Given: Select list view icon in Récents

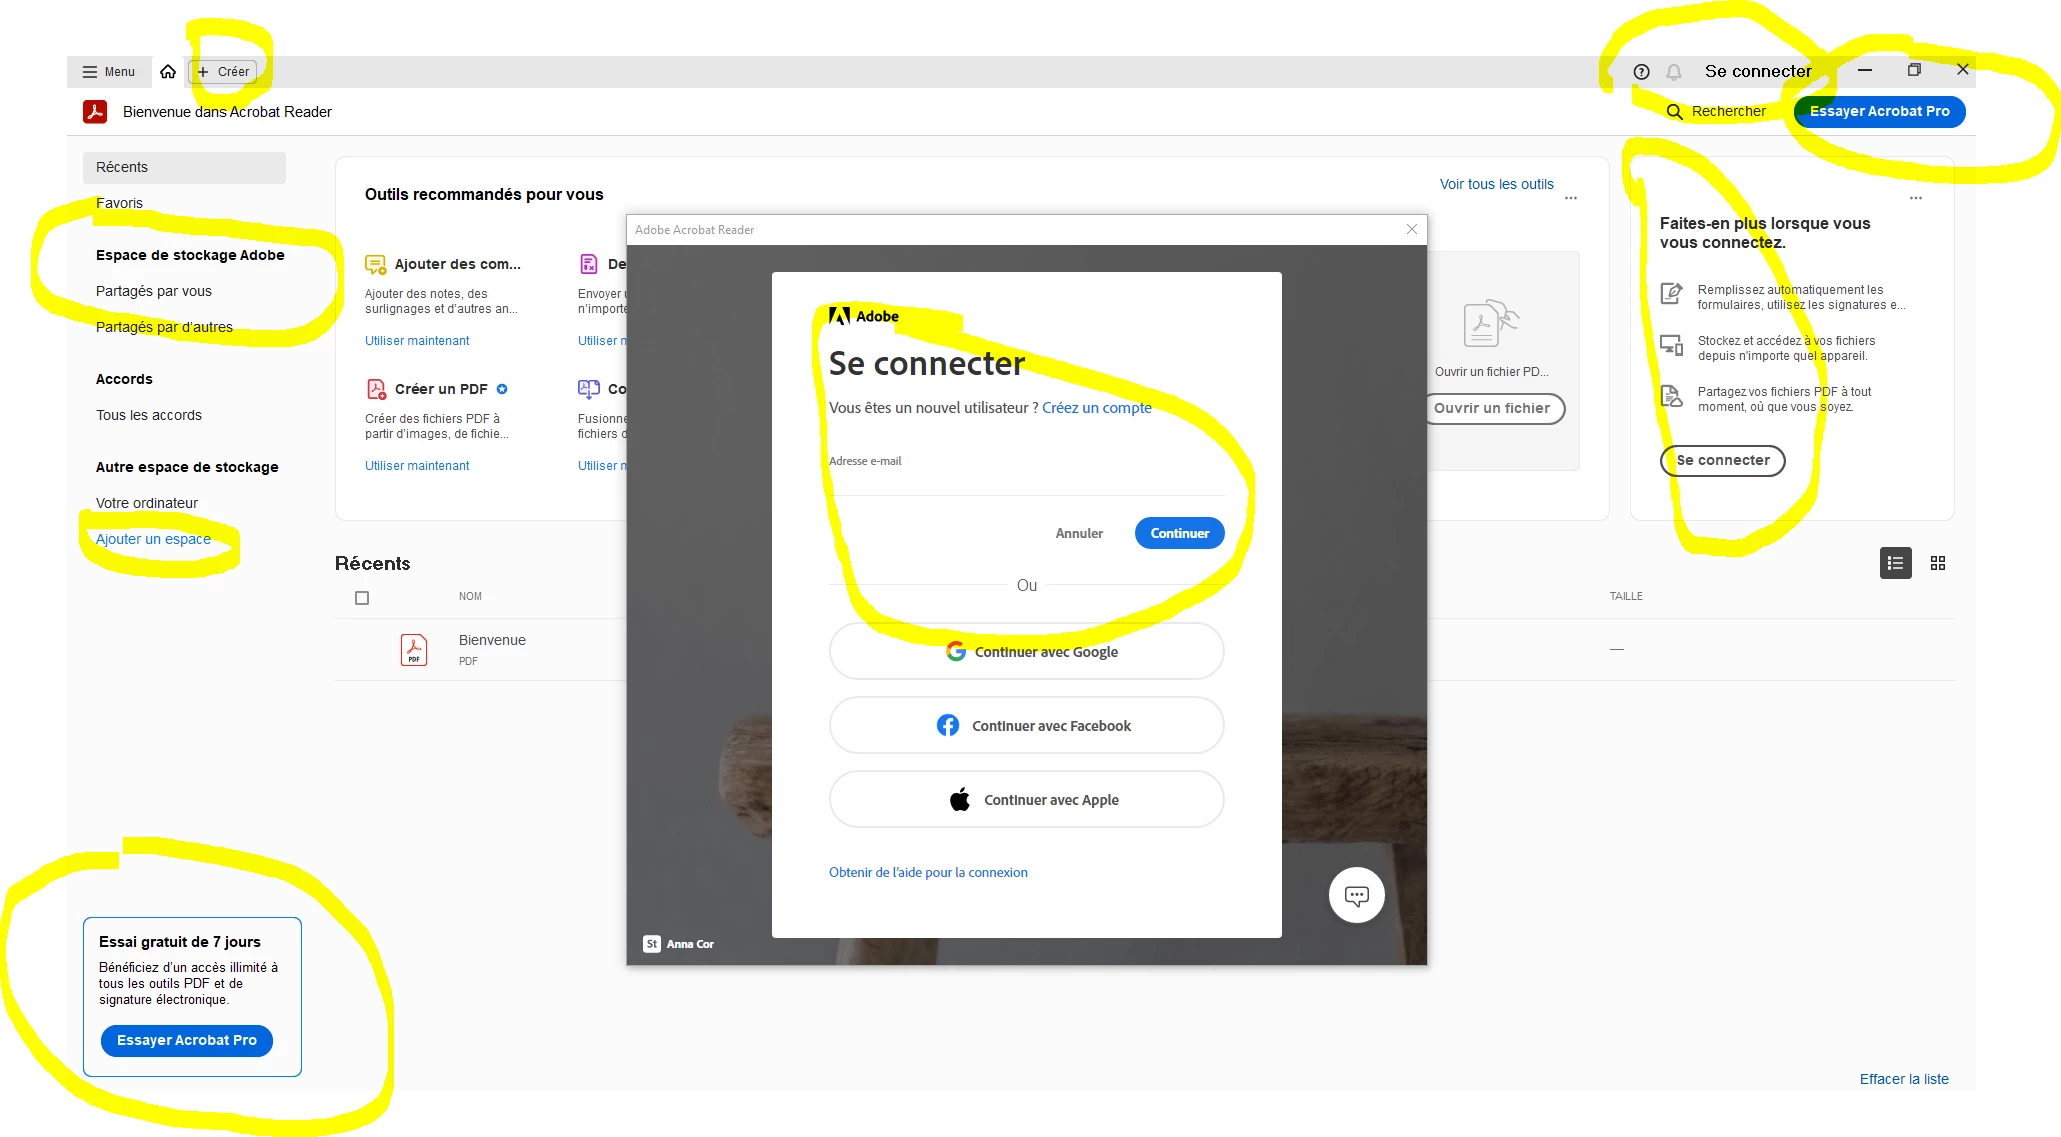Looking at the screenshot, I should tap(1895, 563).
